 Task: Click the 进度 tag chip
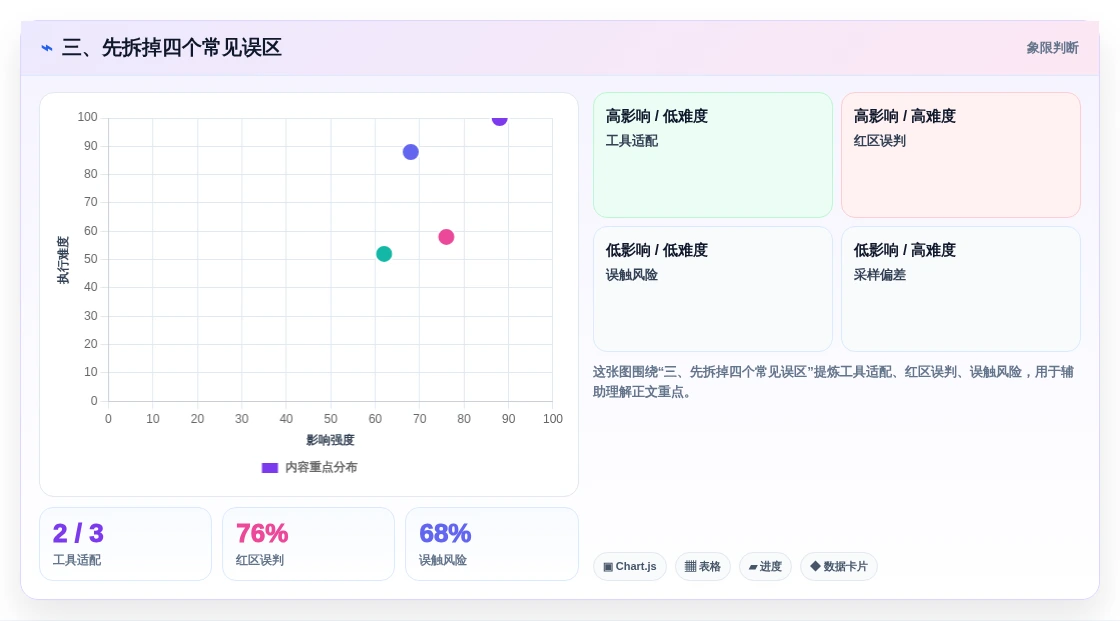[x=765, y=567]
